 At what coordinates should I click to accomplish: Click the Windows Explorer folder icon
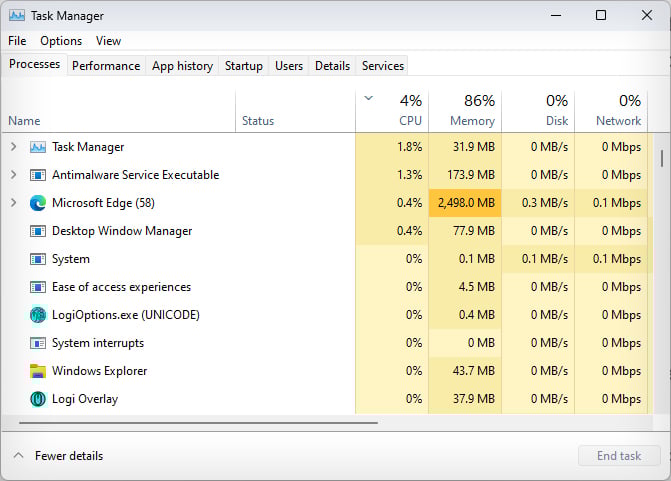point(38,371)
